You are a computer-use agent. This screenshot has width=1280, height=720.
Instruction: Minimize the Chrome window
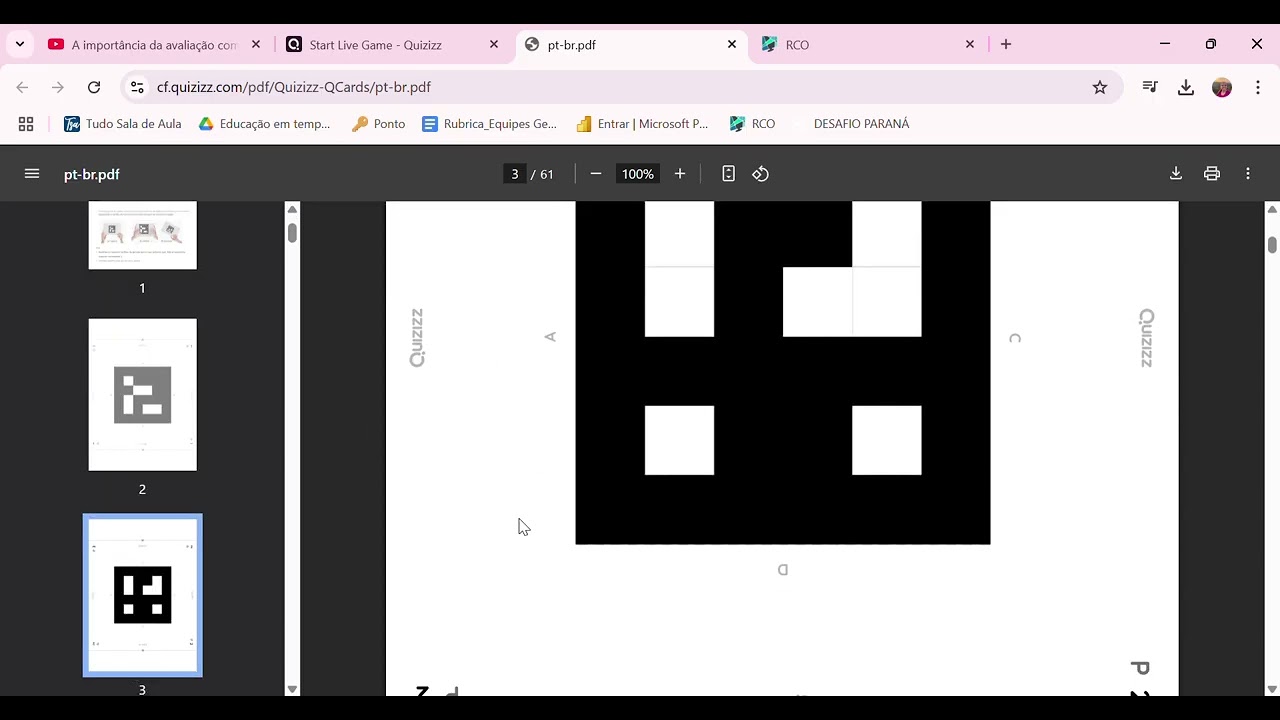click(x=1165, y=44)
